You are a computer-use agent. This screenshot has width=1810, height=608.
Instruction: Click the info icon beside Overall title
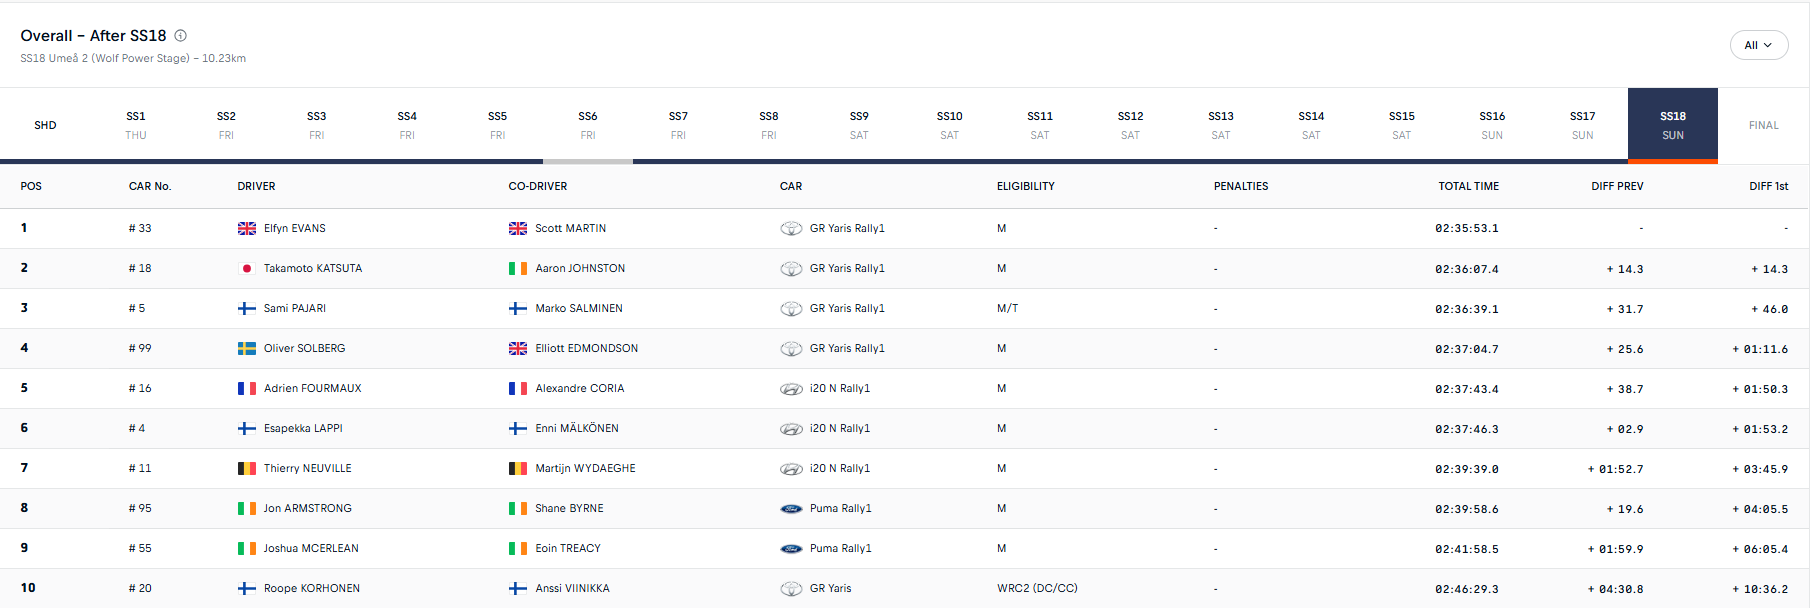tap(181, 36)
